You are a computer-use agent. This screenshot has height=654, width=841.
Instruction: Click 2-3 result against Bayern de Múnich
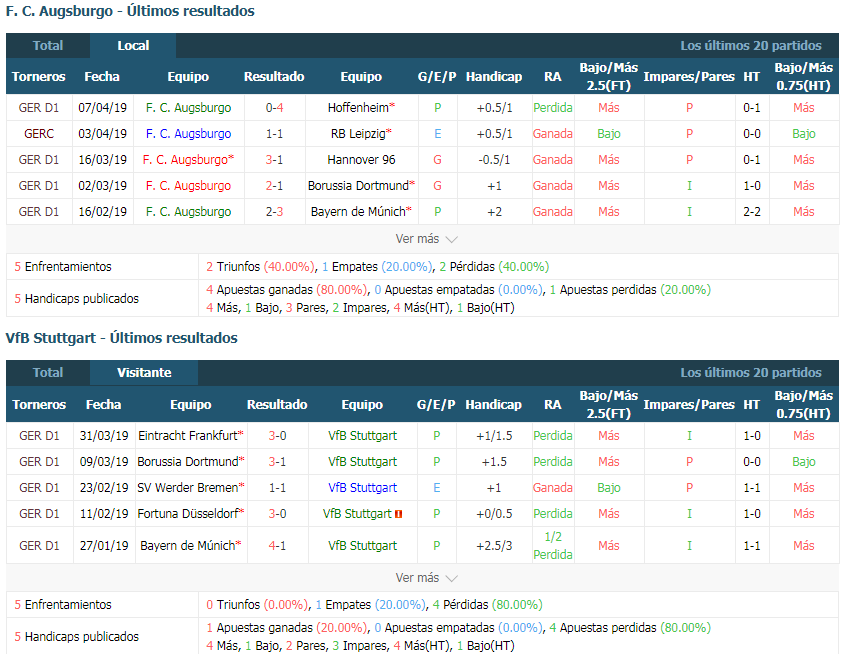274,211
